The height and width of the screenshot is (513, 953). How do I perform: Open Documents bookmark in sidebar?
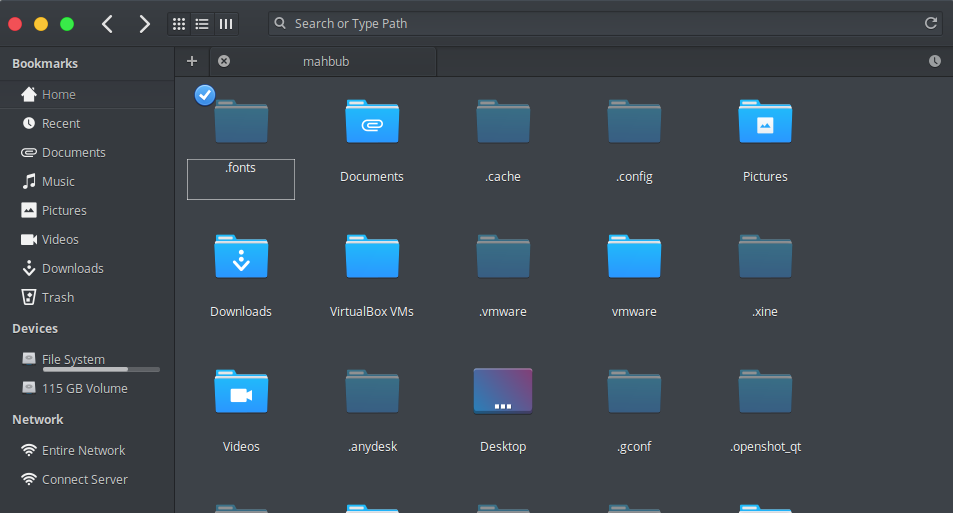click(x=88, y=153)
